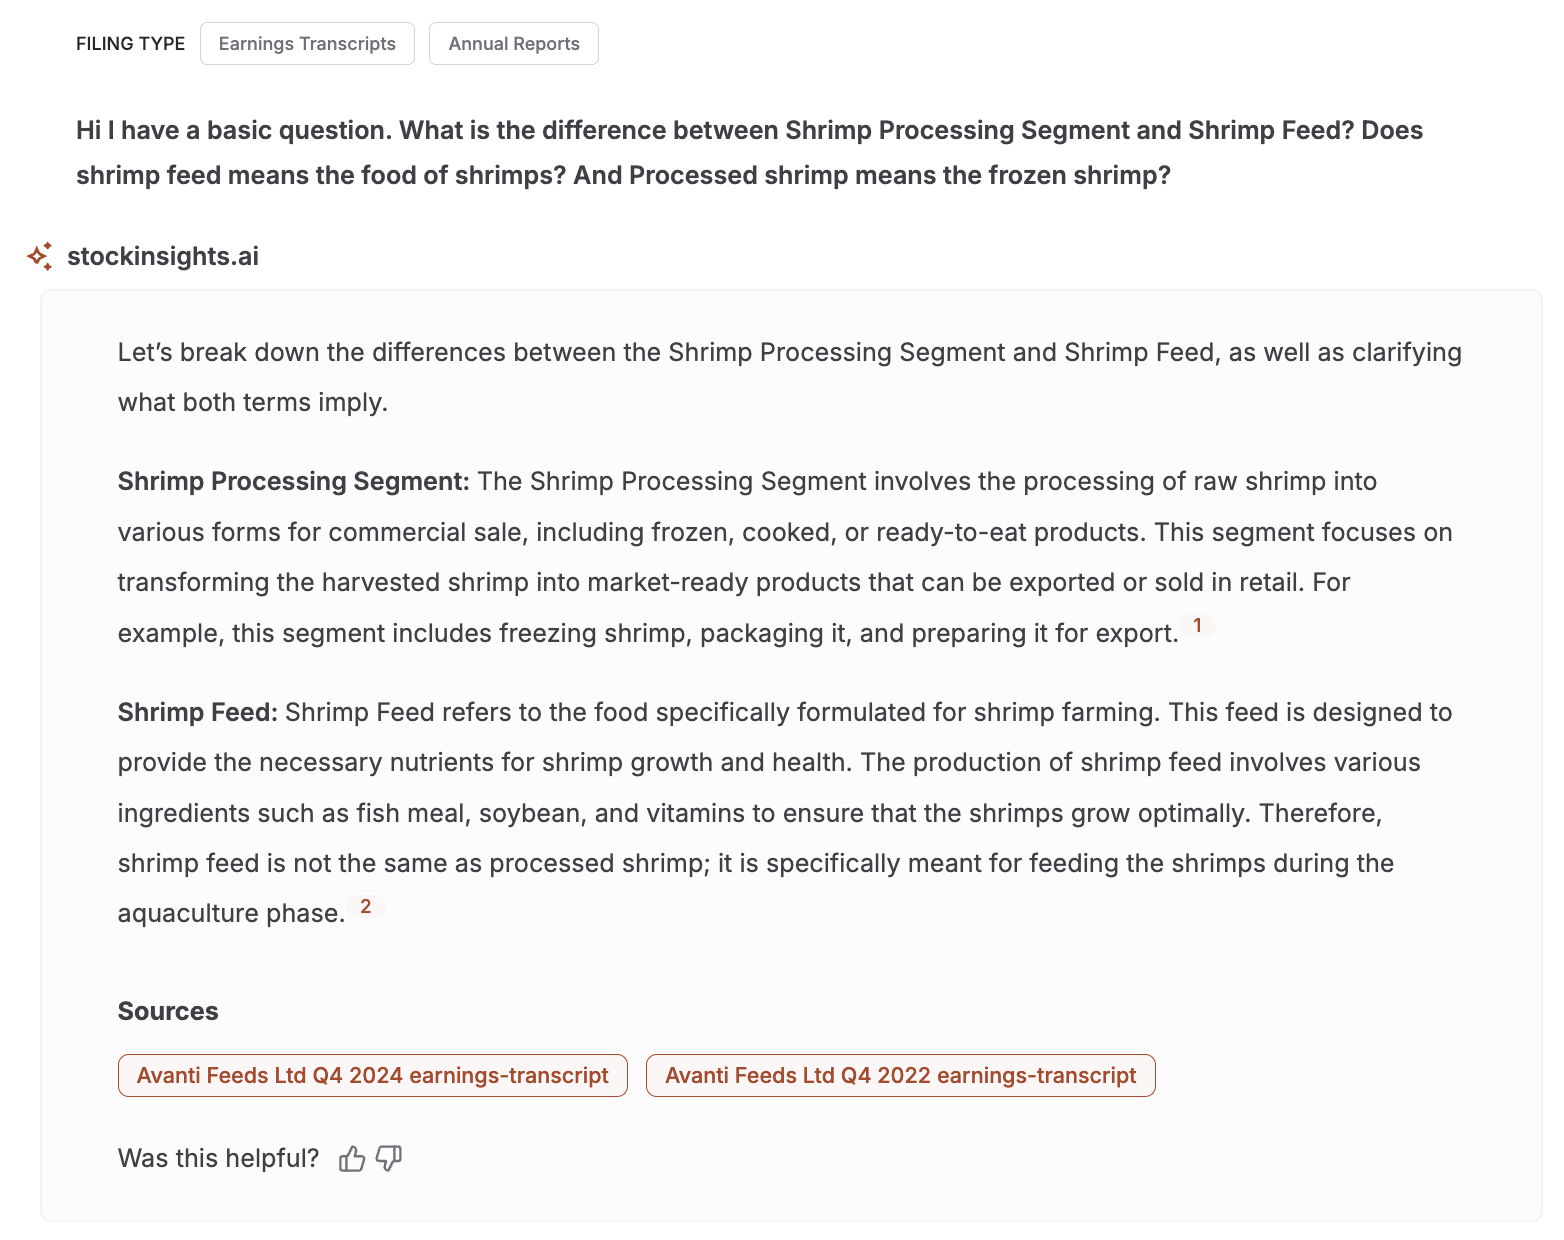Click the words "aquaculture phase" in the answer
Viewport: 1564px width, 1240px height.
pyautogui.click(x=231, y=914)
